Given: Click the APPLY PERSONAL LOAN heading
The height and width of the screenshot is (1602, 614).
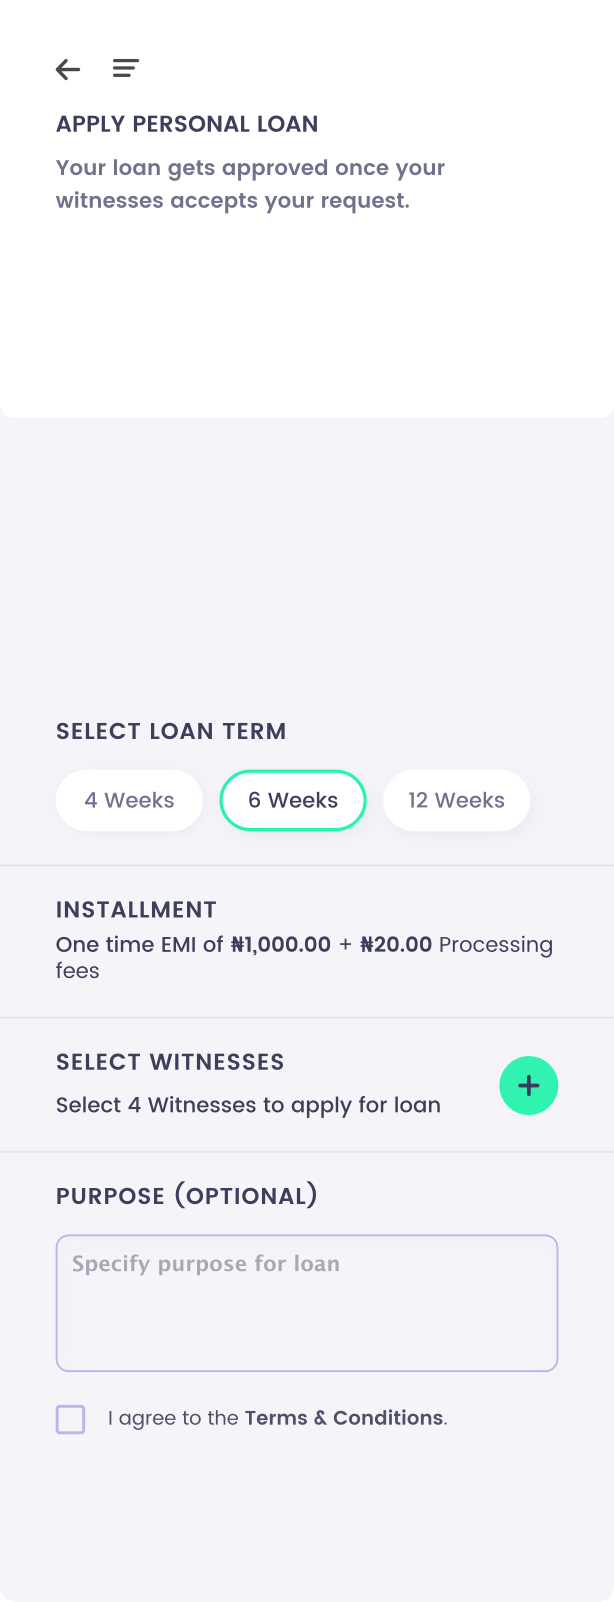Looking at the screenshot, I should coord(187,124).
